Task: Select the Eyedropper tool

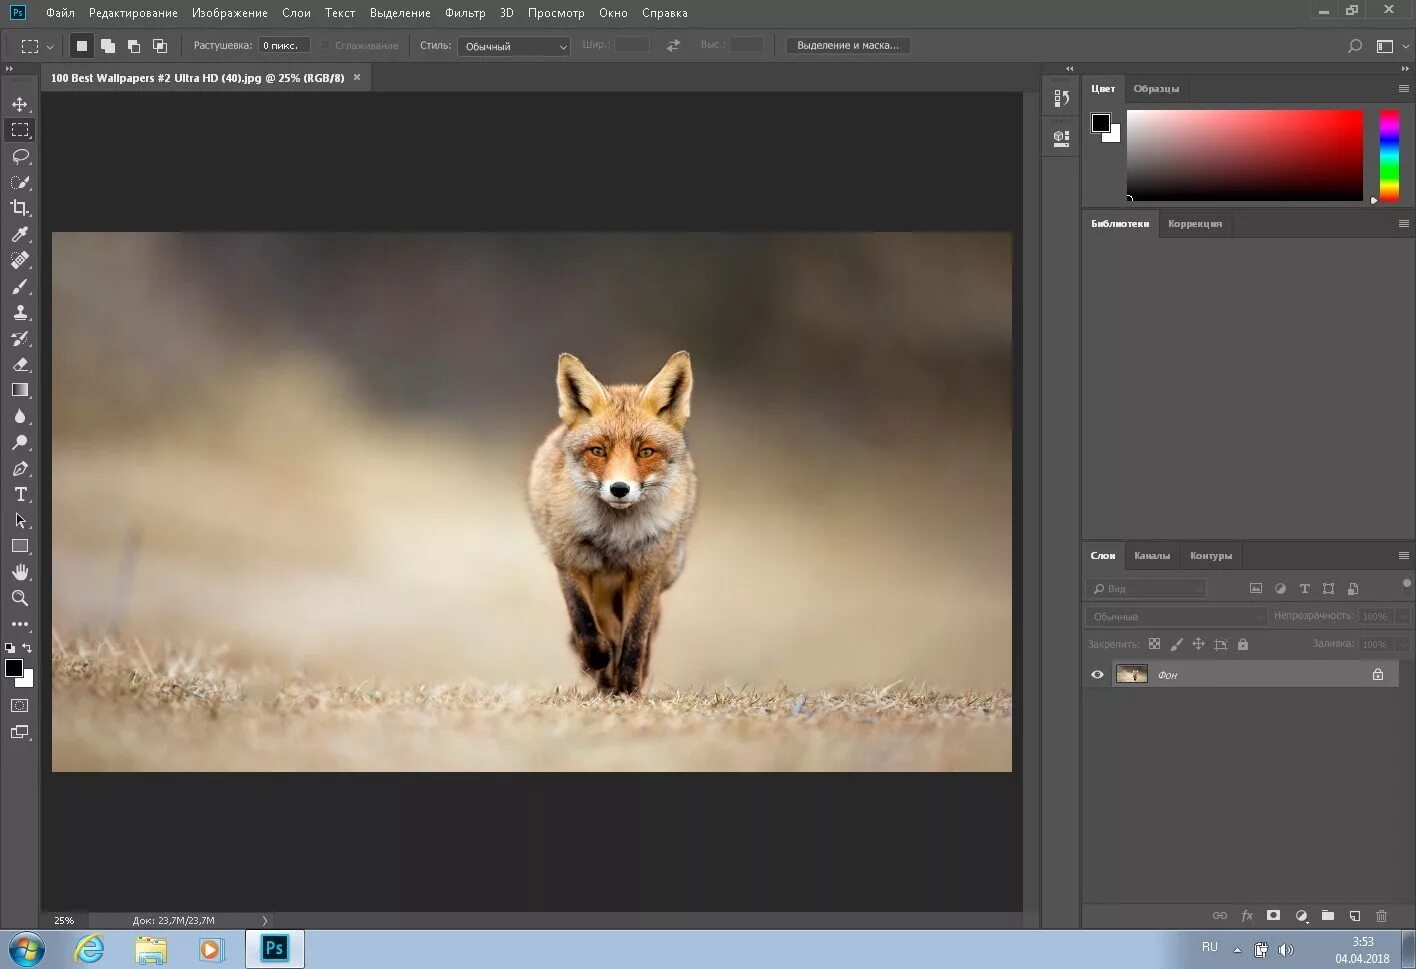Action: (x=20, y=234)
